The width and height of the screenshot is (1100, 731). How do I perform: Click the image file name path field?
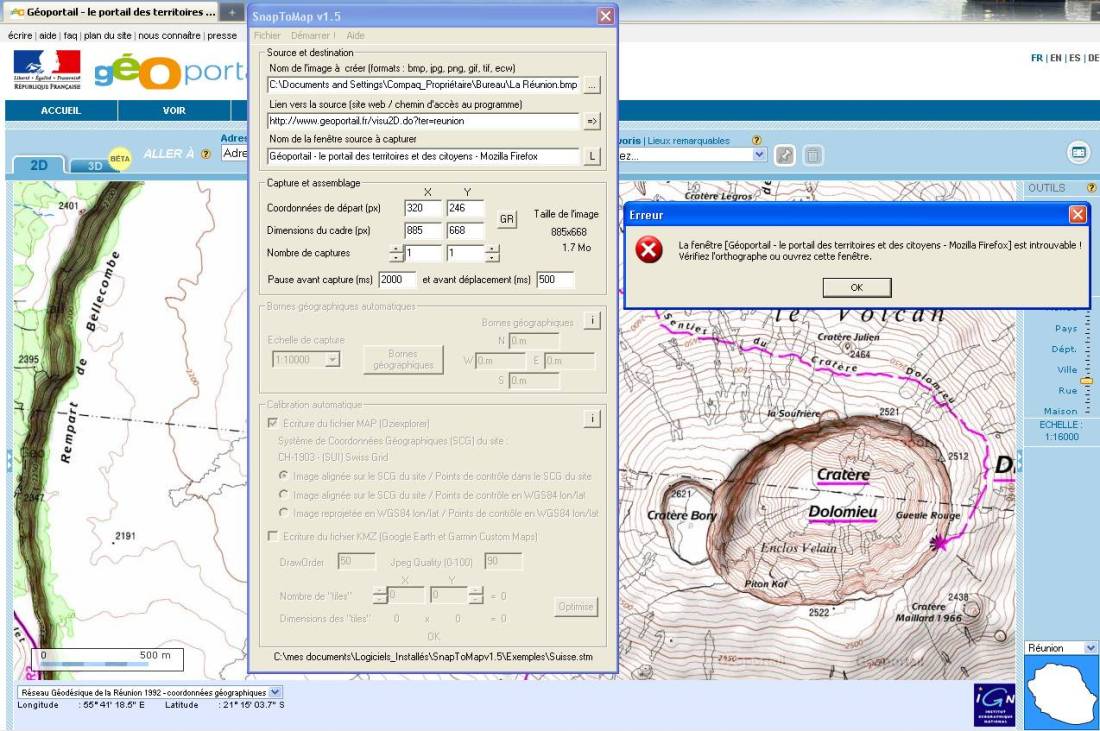423,85
